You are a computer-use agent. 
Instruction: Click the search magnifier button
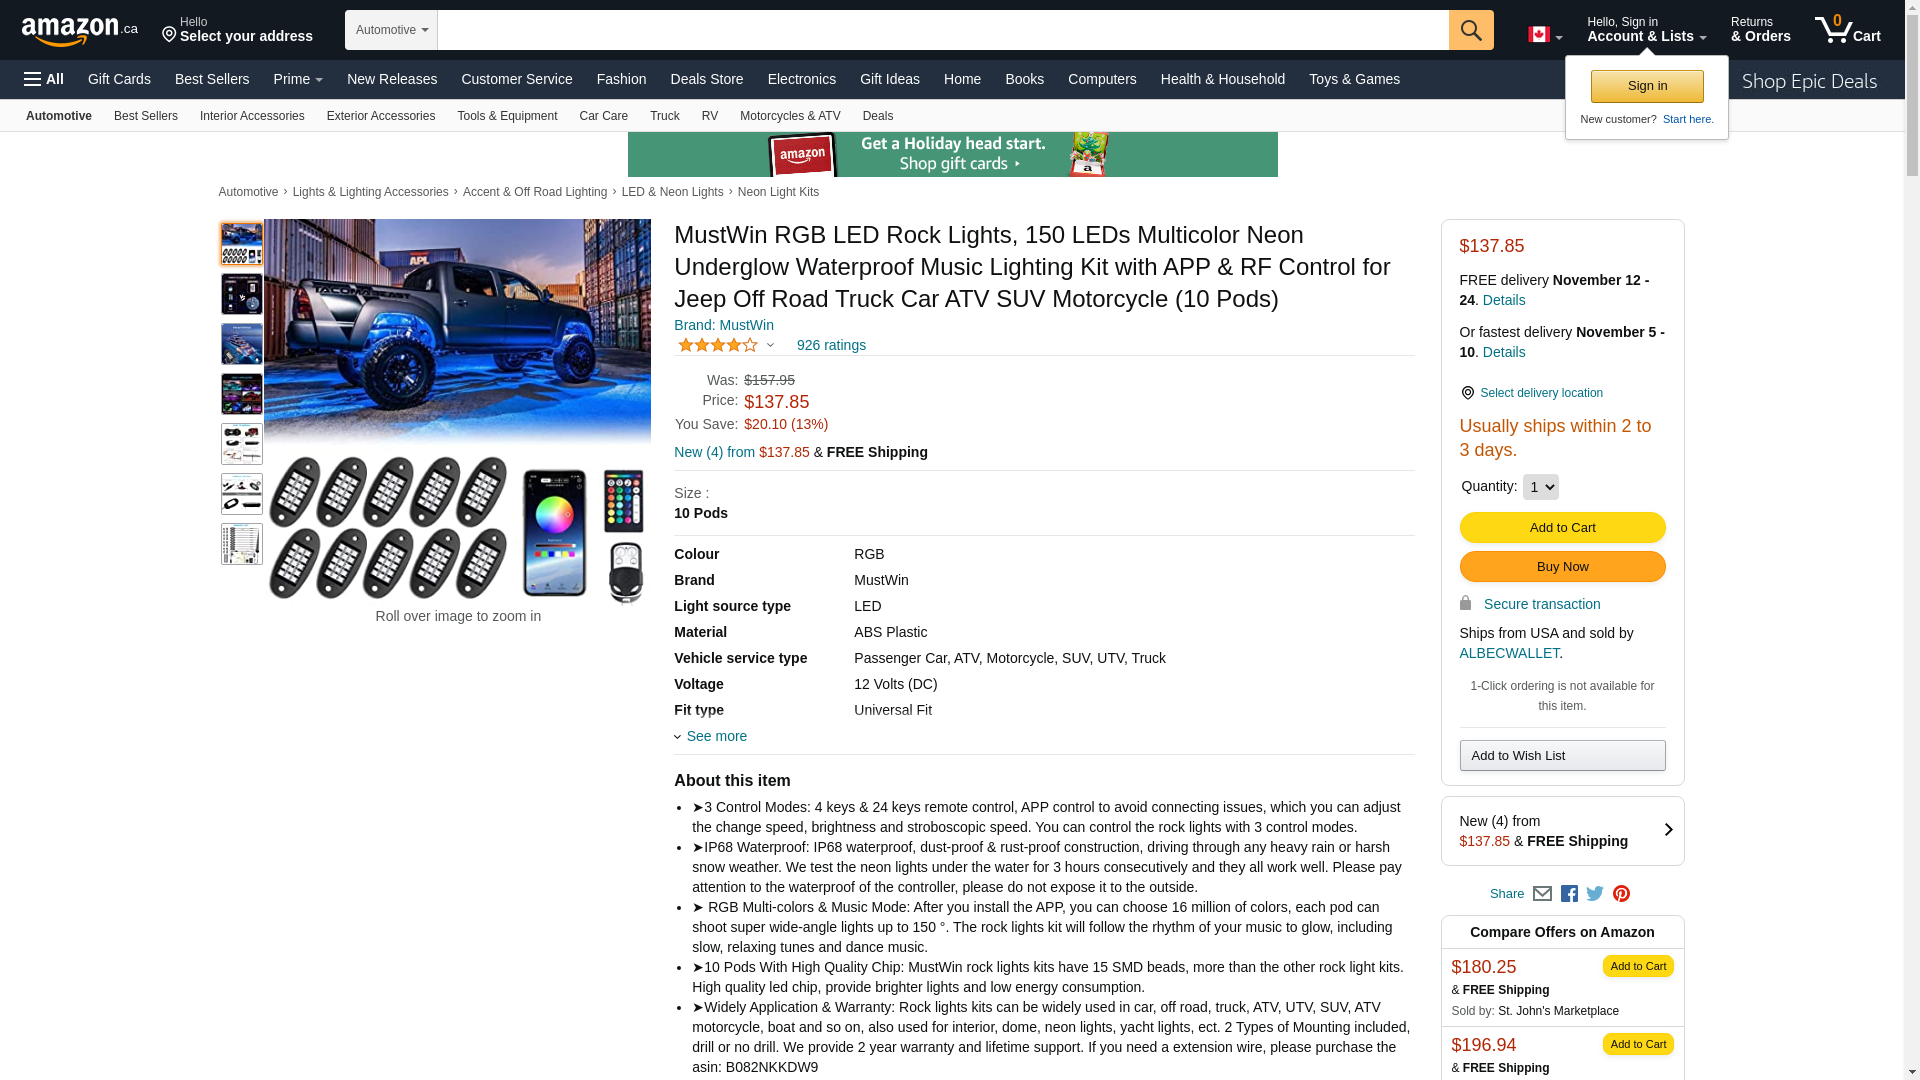click(x=1470, y=30)
